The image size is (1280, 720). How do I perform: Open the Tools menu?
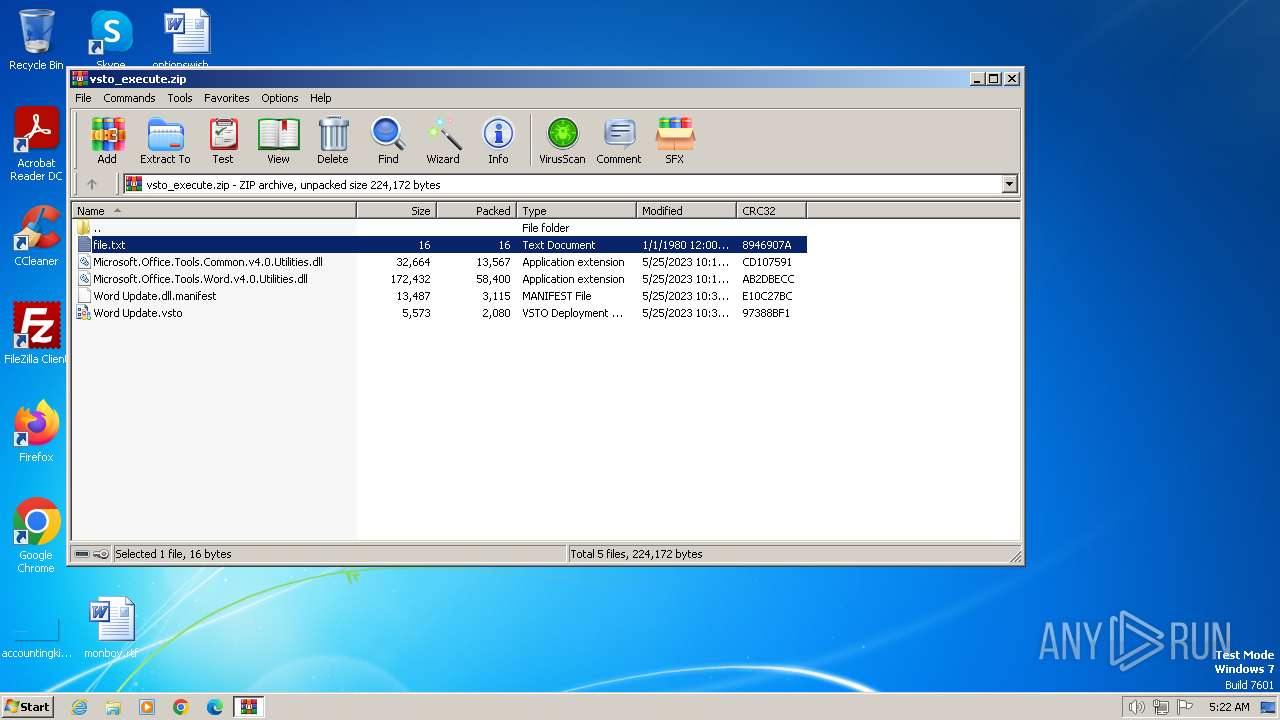click(180, 98)
